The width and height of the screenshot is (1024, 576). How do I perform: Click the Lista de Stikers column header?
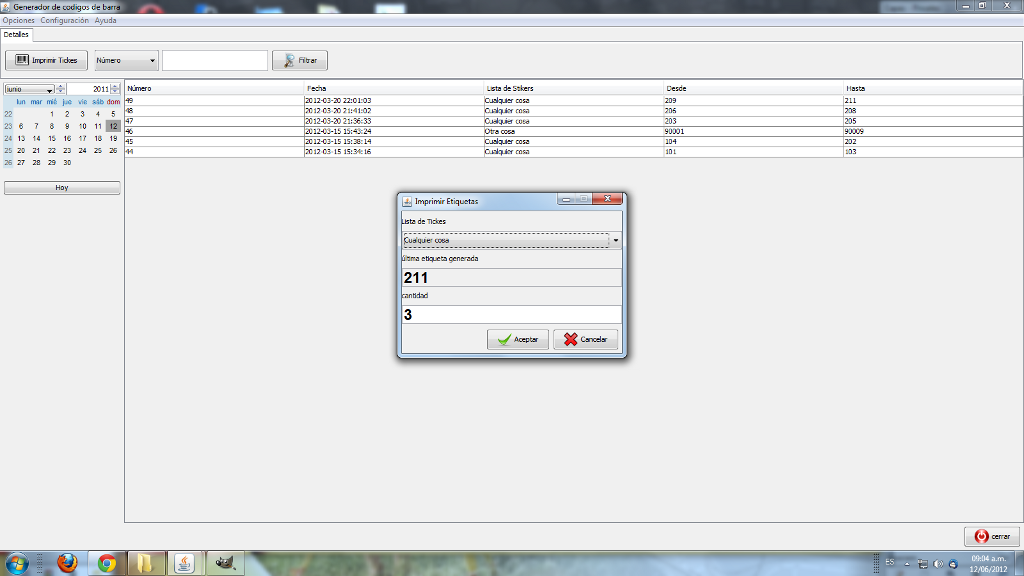pos(574,88)
